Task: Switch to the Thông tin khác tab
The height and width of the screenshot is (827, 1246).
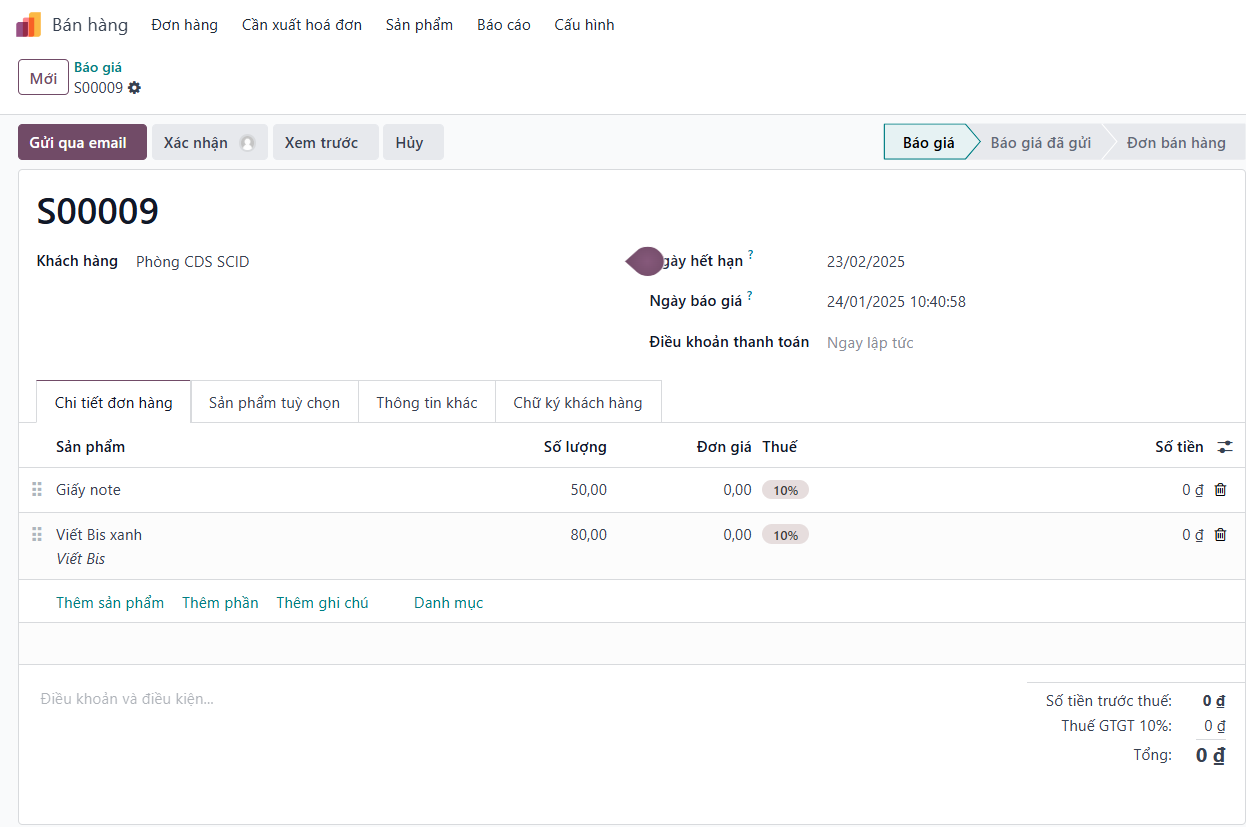Action: 427,403
